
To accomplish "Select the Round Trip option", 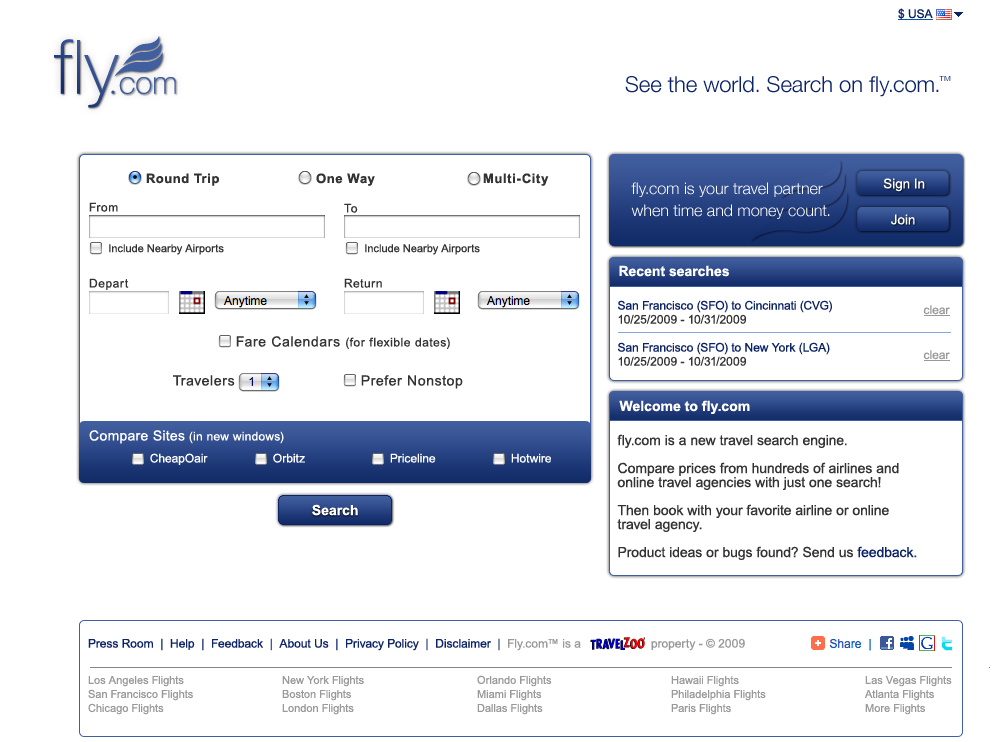I will click(135, 178).
